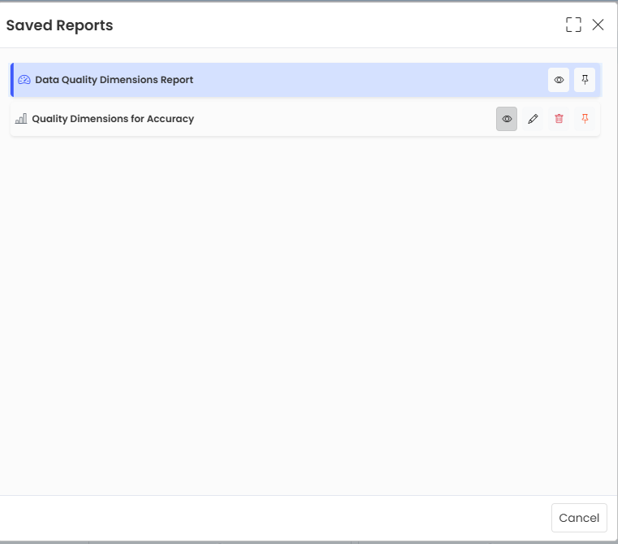618x544 pixels.
Task: View the Data Quality Dimensions Report
Action: click(558, 80)
